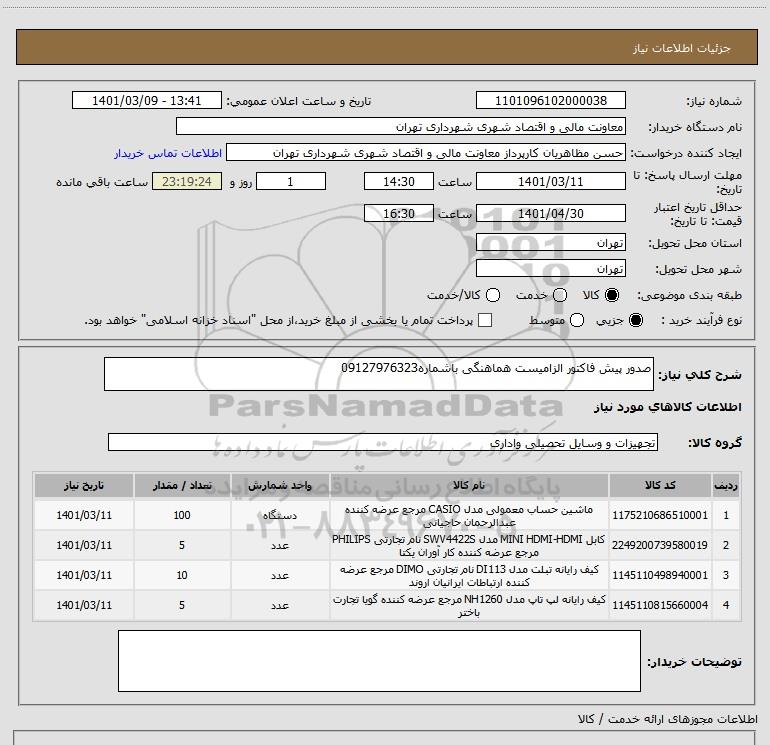This screenshot has height=745, width=770.
Task: Open the اطلاعات تماس خریدار link
Action: click(x=168, y=153)
